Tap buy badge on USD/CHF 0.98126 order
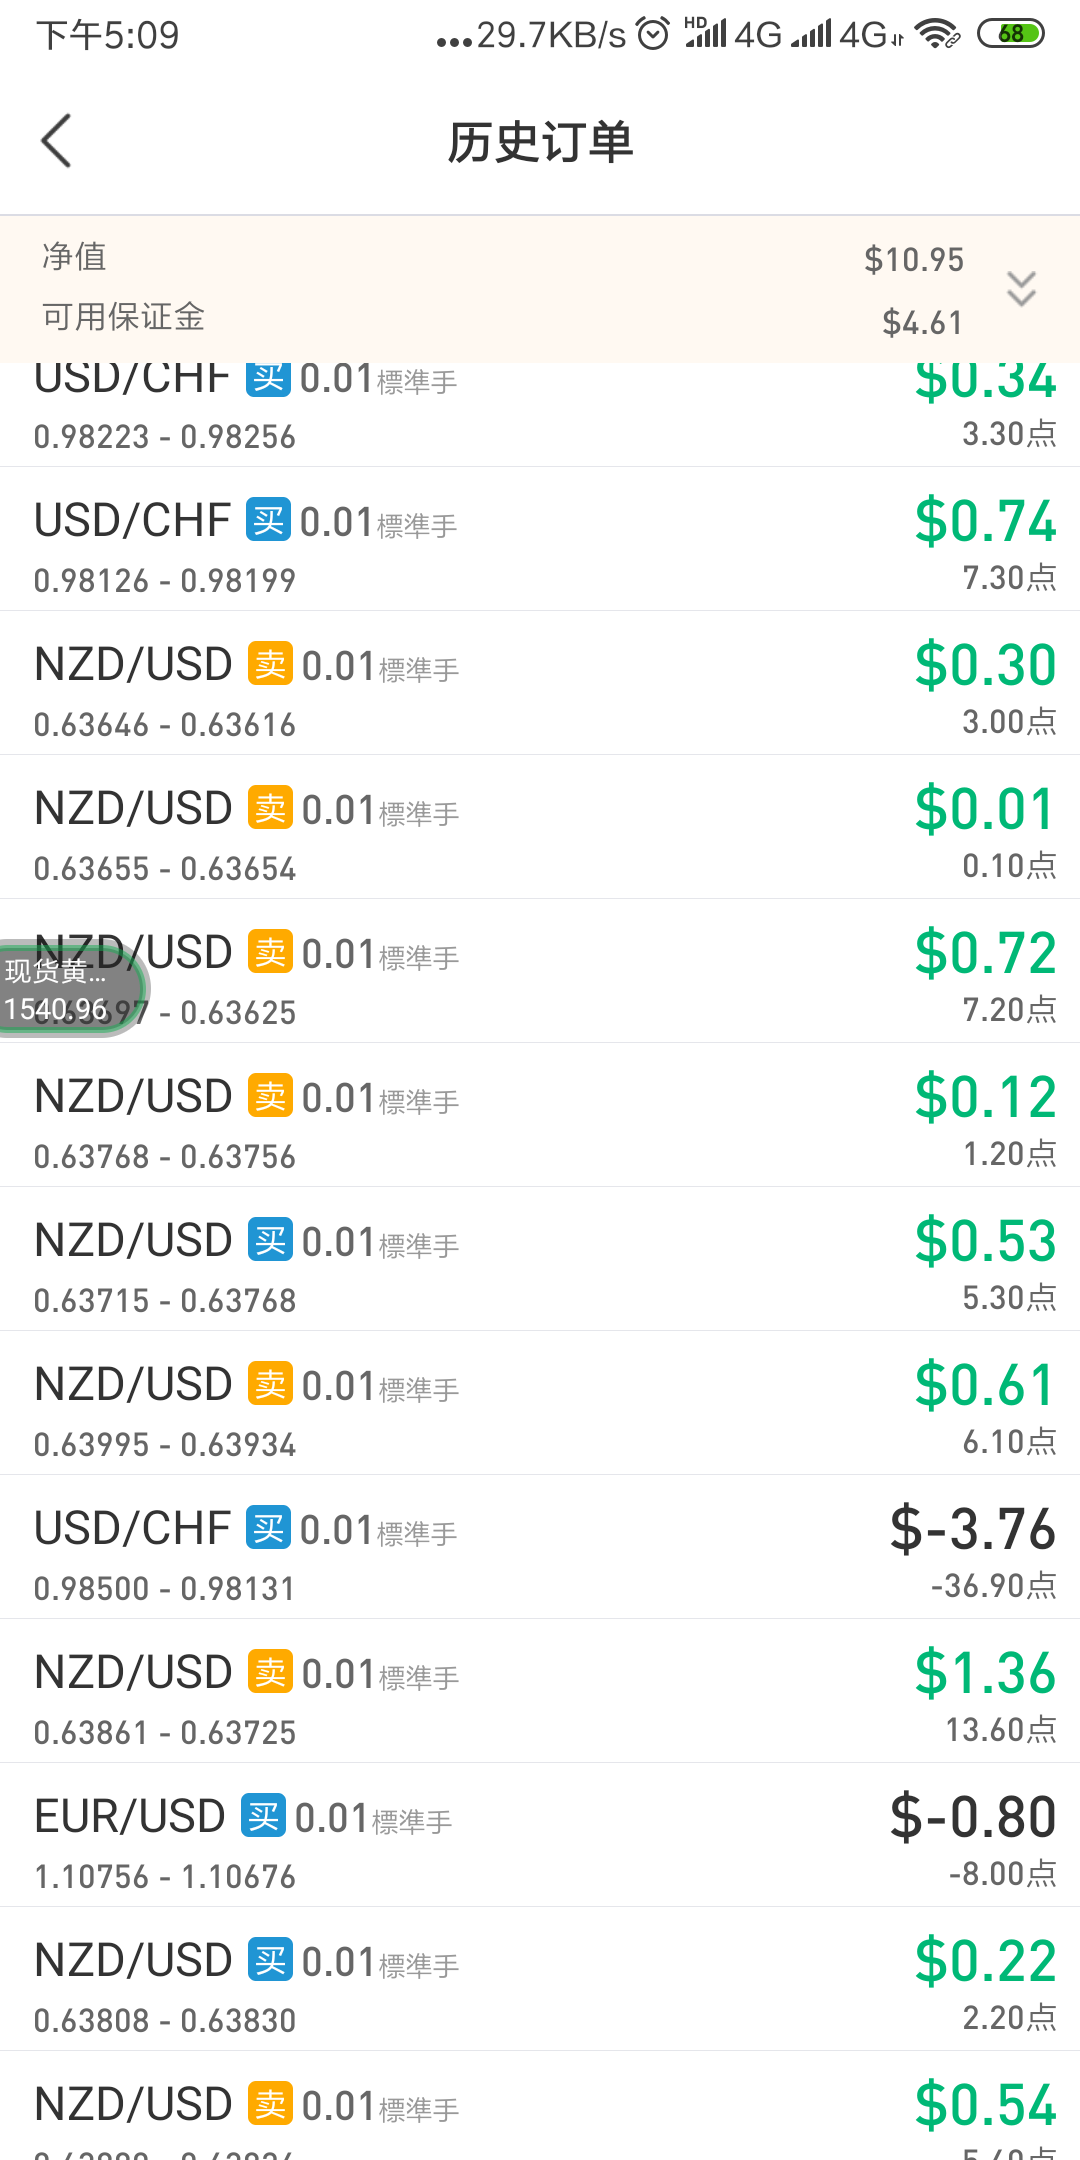1080x2160 pixels. (x=269, y=521)
